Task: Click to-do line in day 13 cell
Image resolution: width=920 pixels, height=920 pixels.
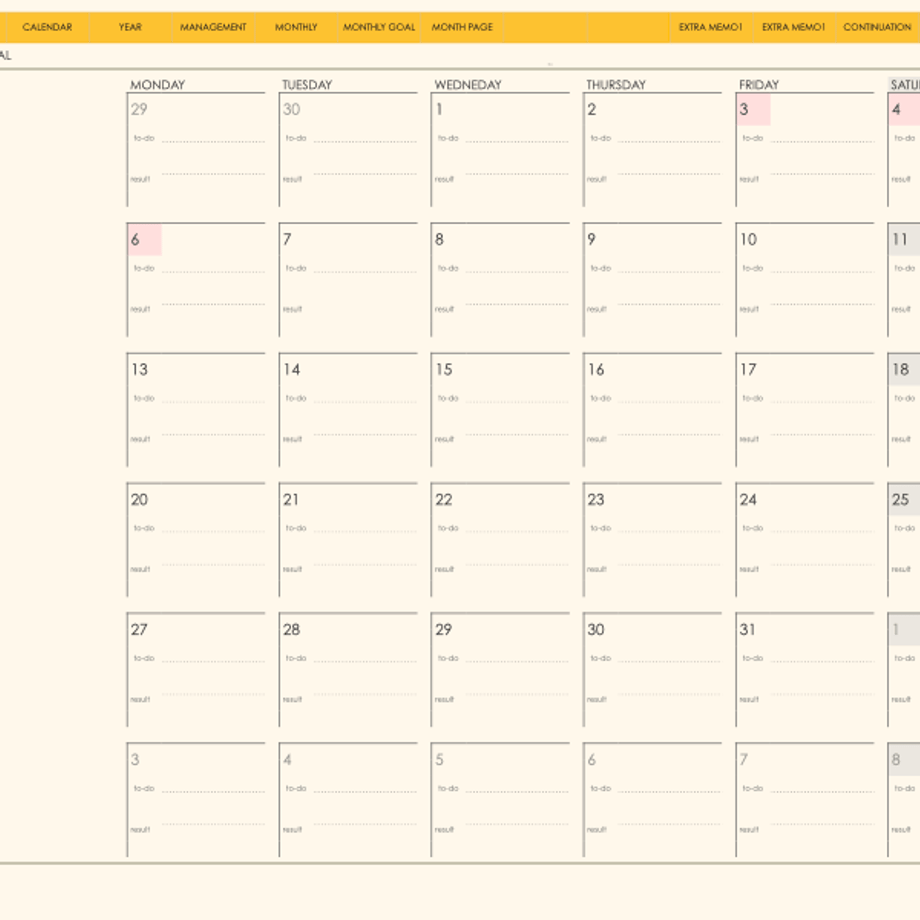Action: coord(213,402)
